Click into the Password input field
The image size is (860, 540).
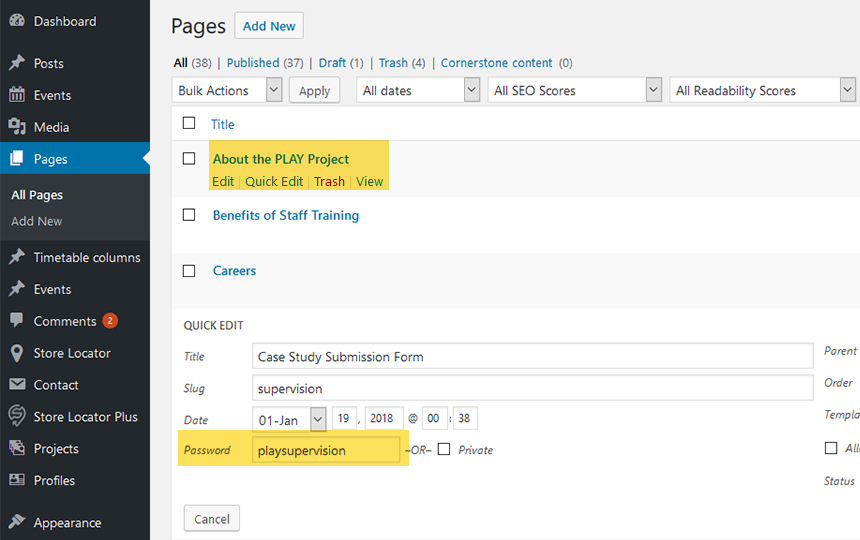coord(326,450)
